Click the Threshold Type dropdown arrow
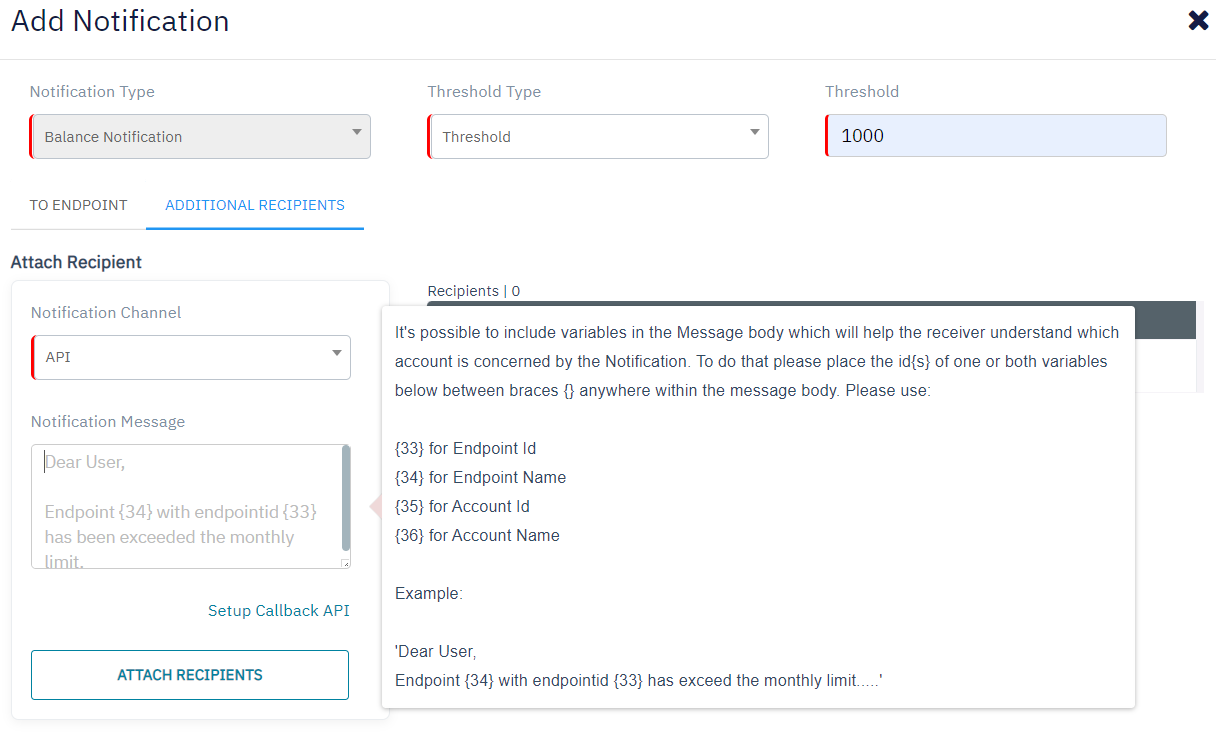The height and width of the screenshot is (751, 1216). click(754, 136)
